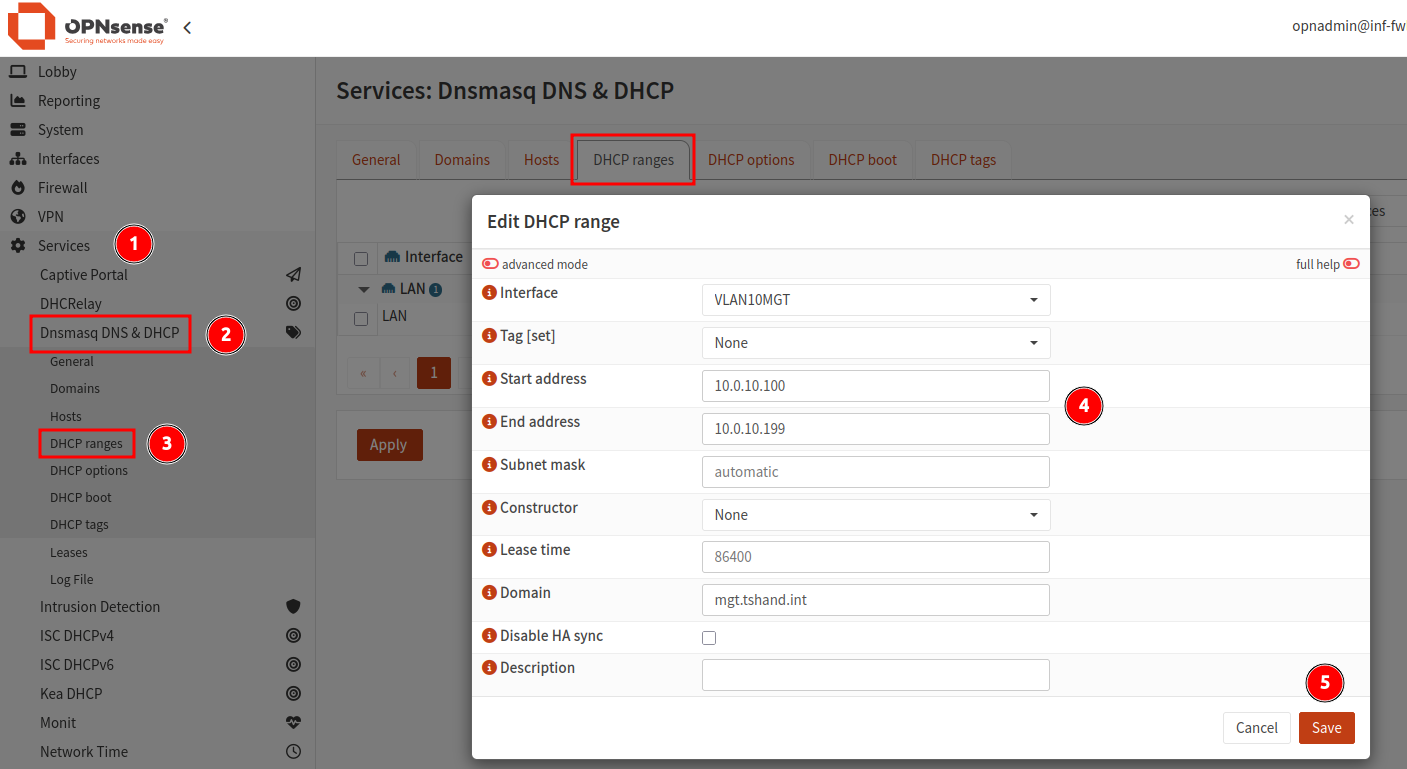1407x769 pixels.
Task: Open Monit via its heartbeat icon
Action: pyautogui.click(x=293, y=722)
